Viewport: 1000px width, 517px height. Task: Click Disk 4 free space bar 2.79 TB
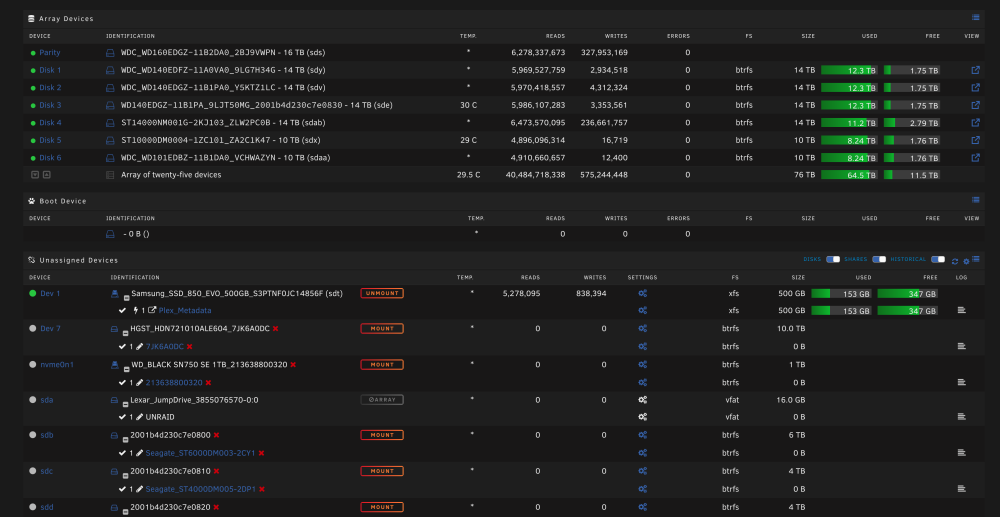coord(912,122)
